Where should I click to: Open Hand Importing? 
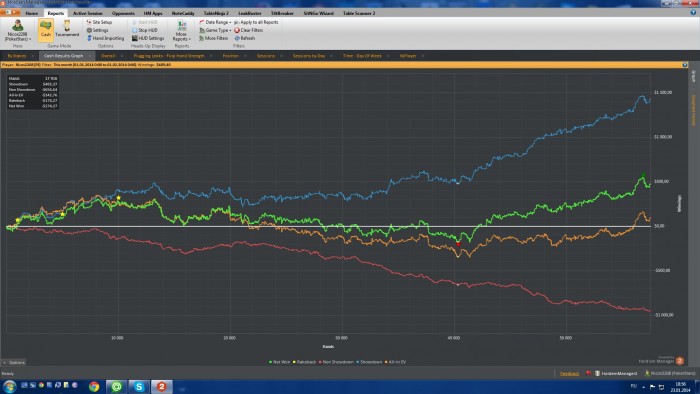pyautogui.click(x=105, y=38)
